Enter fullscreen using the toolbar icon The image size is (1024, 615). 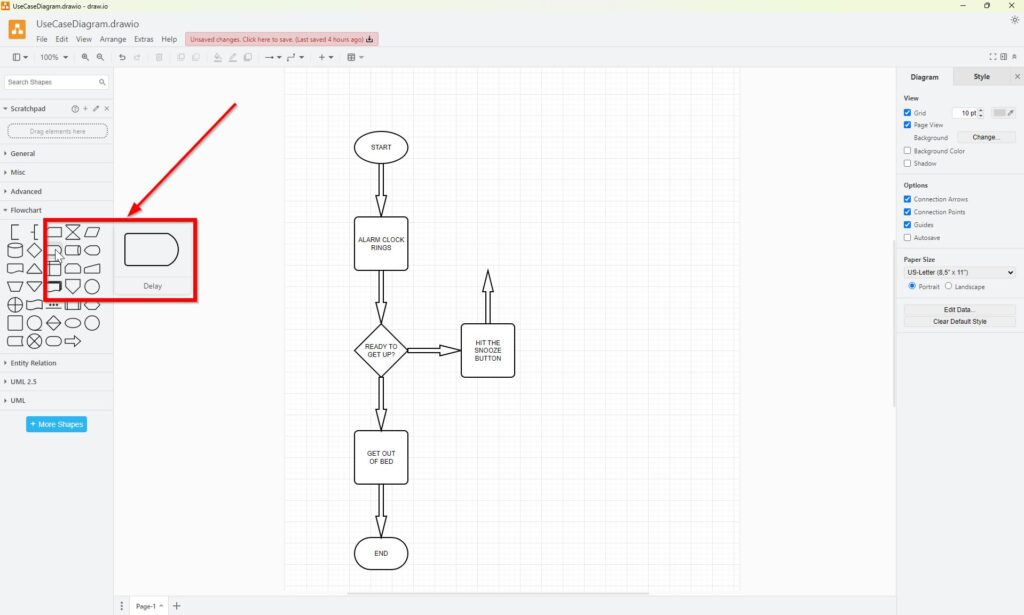[x=992, y=57]
